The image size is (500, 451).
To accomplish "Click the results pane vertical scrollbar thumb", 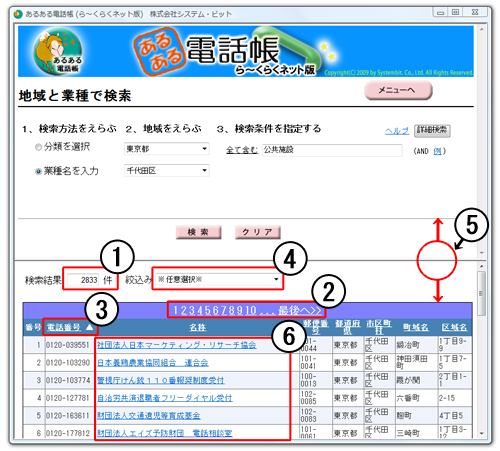I will click(x=481, y=293).
